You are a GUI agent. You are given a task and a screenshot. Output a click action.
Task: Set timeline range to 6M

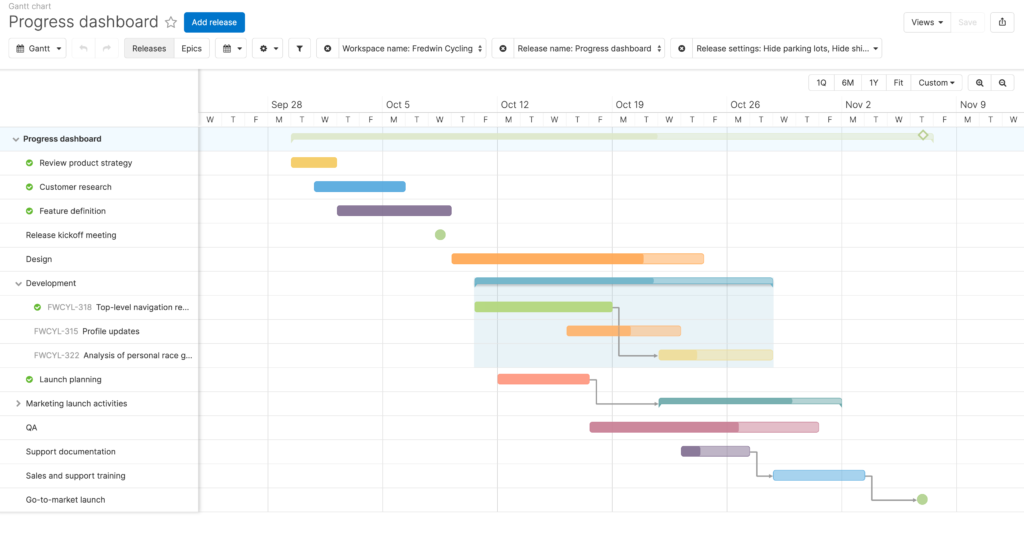(x=848, y=83)
